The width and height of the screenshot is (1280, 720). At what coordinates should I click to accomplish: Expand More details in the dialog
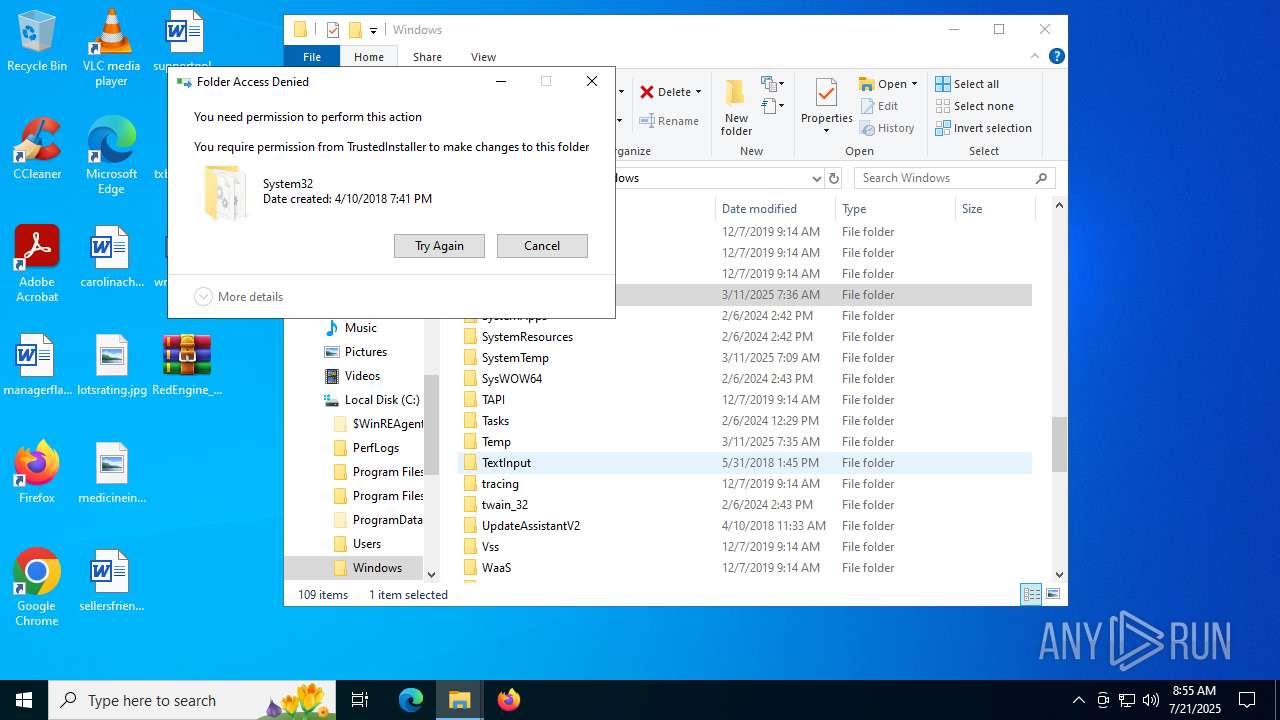coord(239,297)
